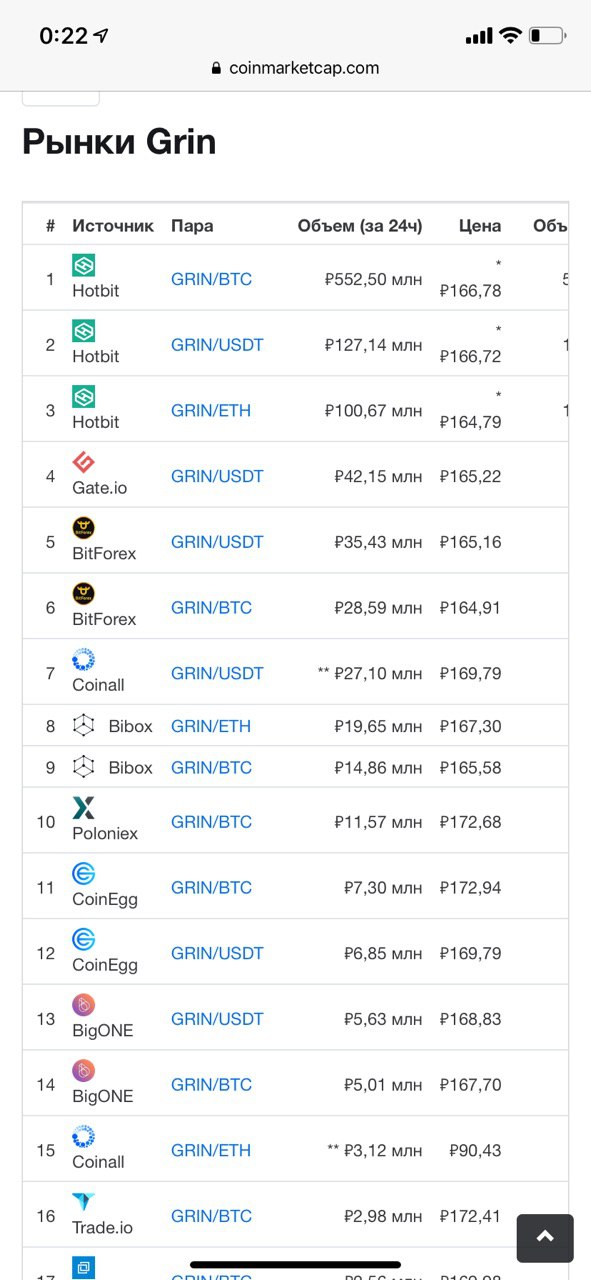Tap the BigONE logo in row 13
The image size is (591, 1280).
coord(84,1005)
